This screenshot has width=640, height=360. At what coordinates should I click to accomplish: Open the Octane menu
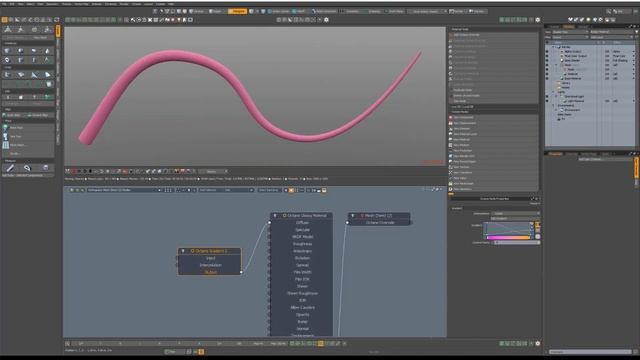coord(136,4)
